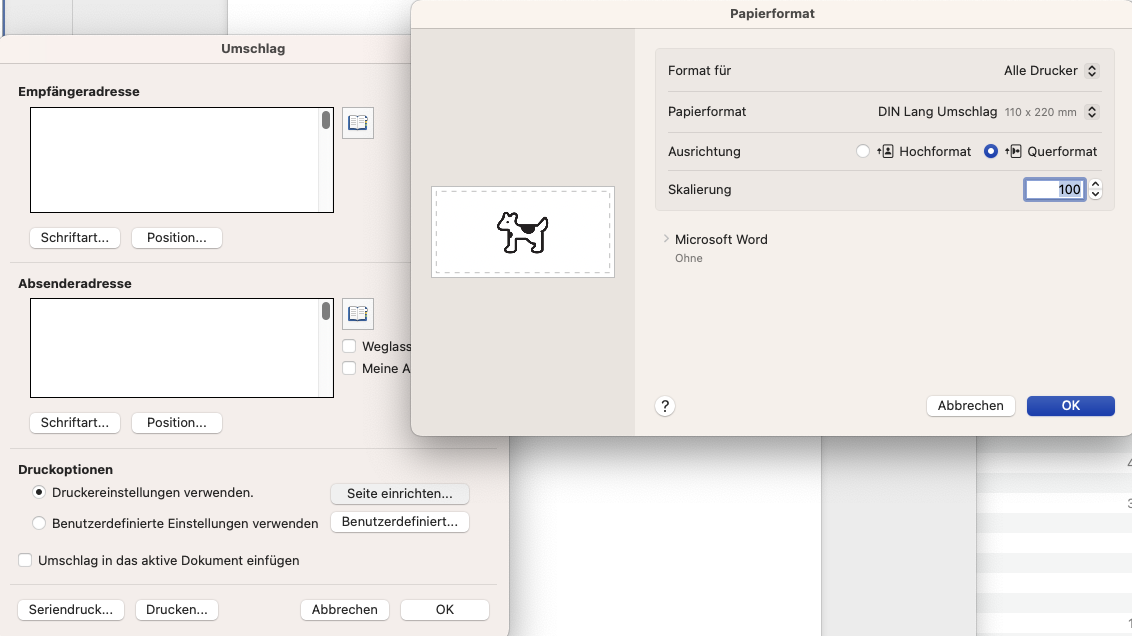The height and width of the screenshot is (636, 1132).
Task: Click the Ohne text under Microsoft Word
Action: (x=689, y=258)
